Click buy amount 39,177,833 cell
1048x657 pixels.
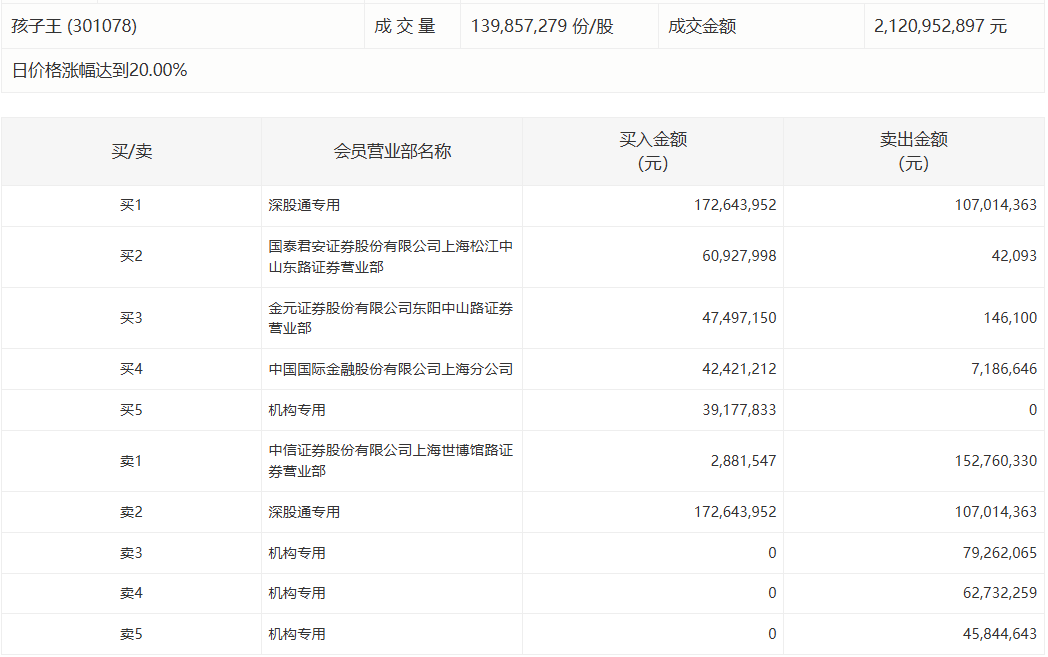click(735, 410)
